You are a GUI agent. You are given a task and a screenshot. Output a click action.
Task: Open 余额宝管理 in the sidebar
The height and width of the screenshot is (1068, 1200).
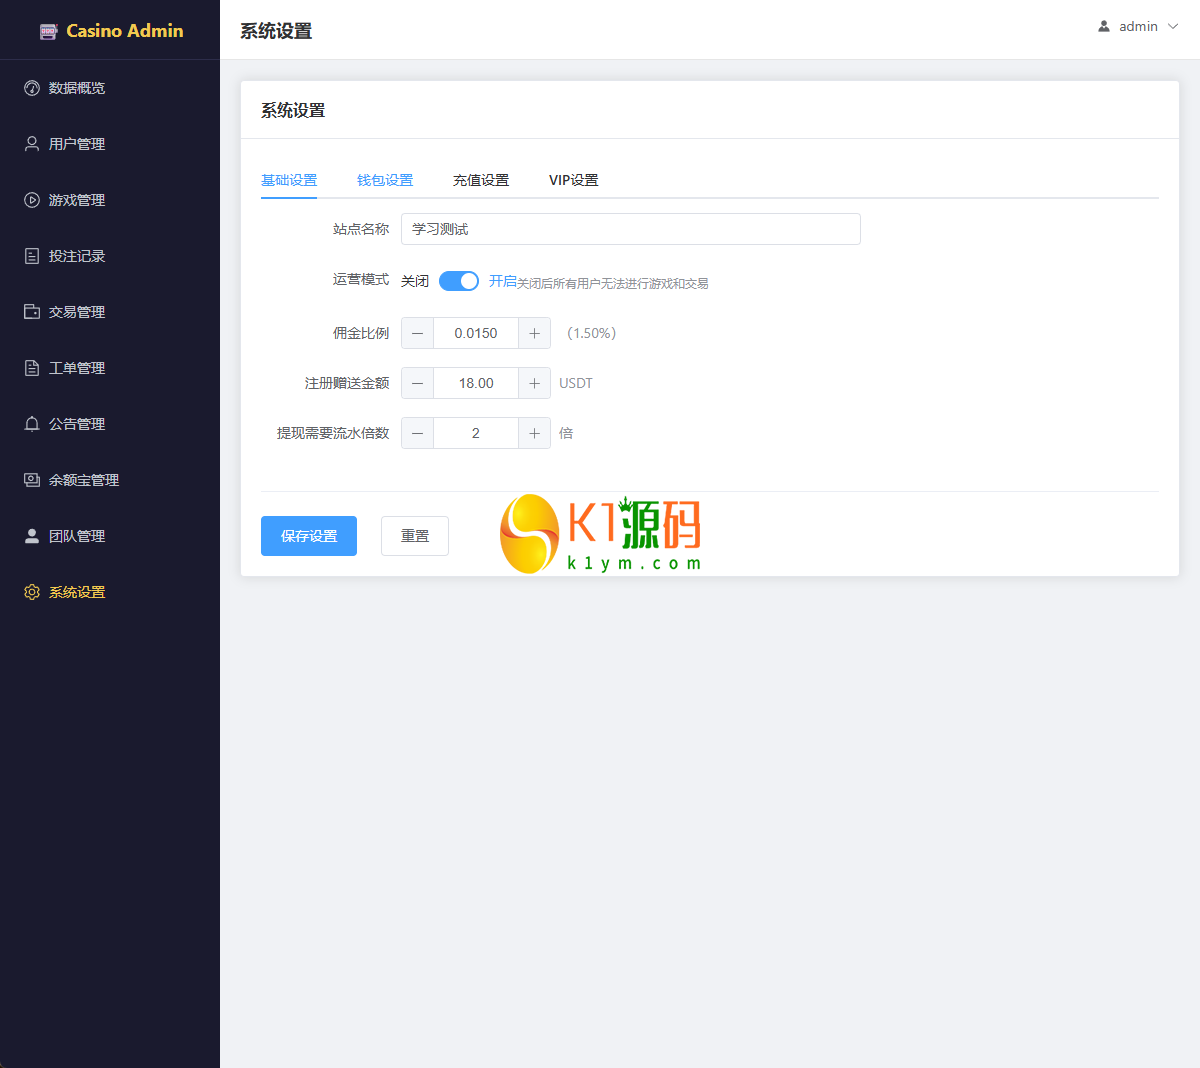coord(110,480)
